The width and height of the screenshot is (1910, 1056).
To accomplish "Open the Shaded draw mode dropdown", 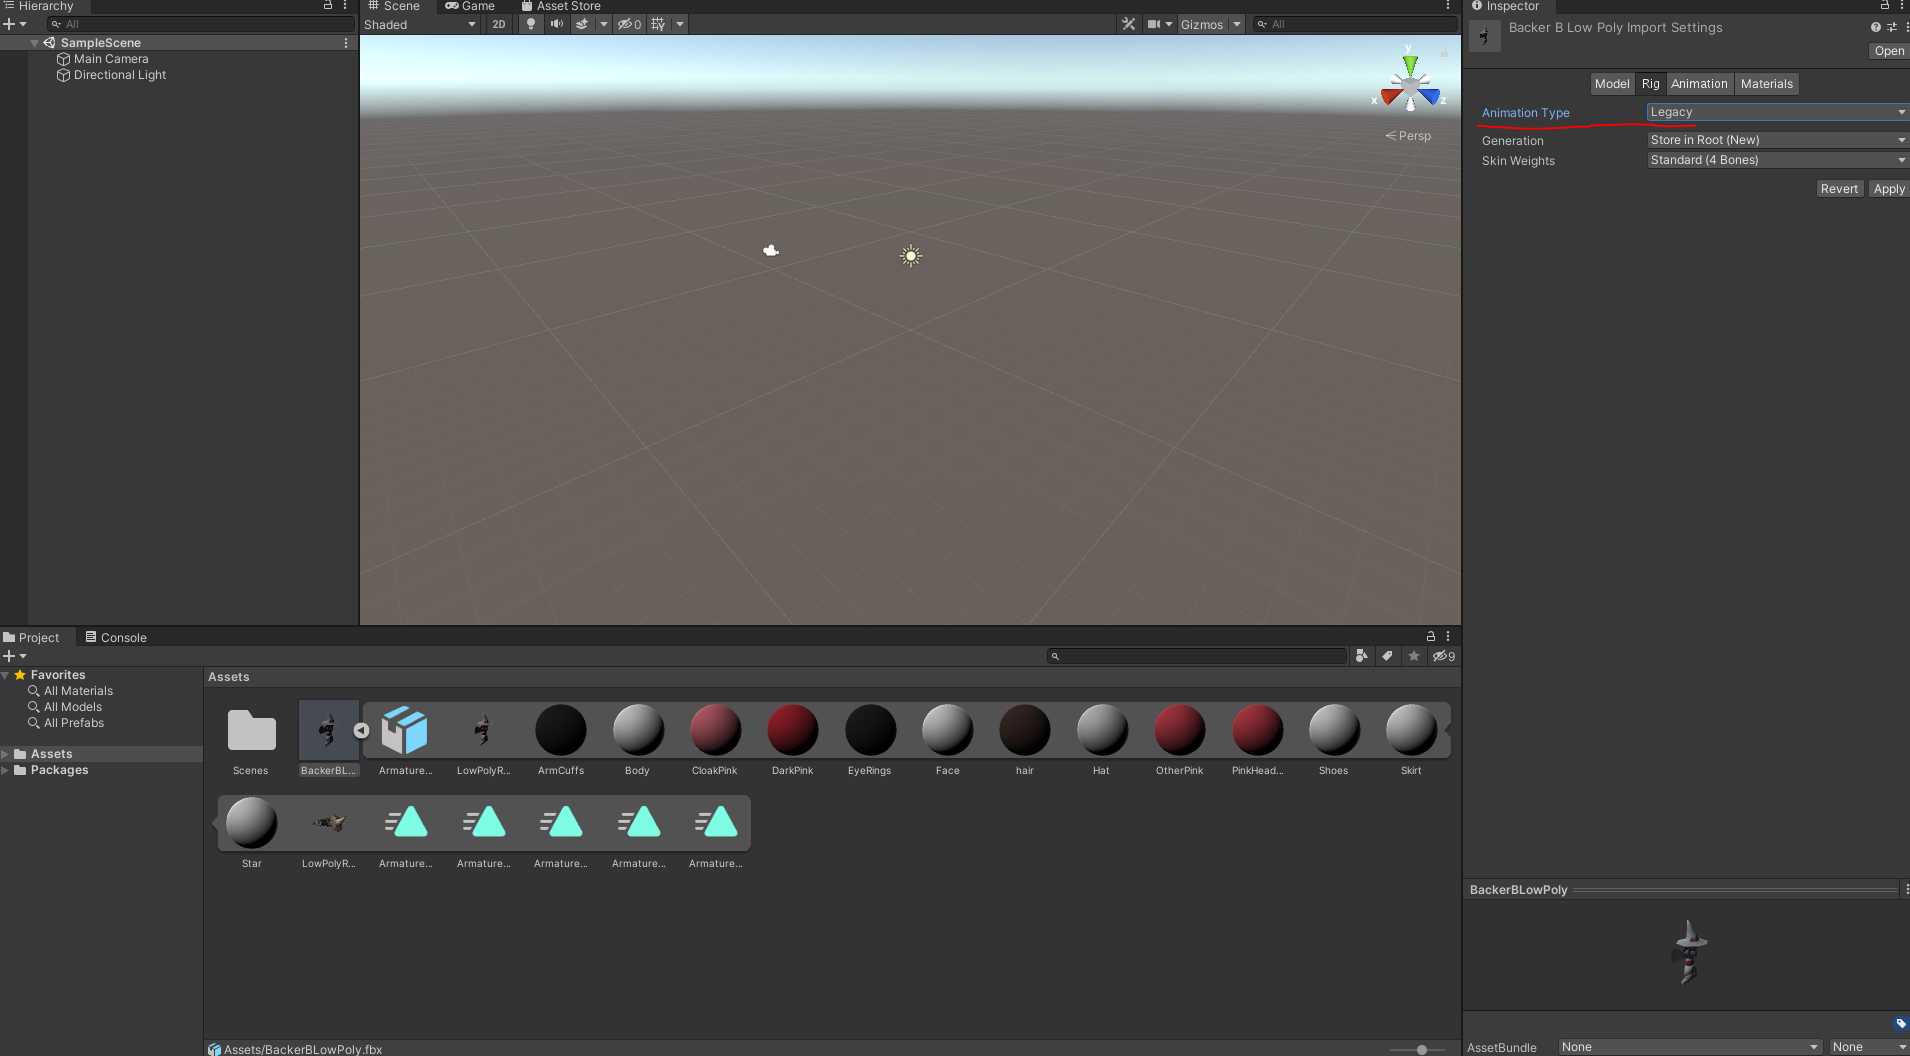I will [420, 24].
